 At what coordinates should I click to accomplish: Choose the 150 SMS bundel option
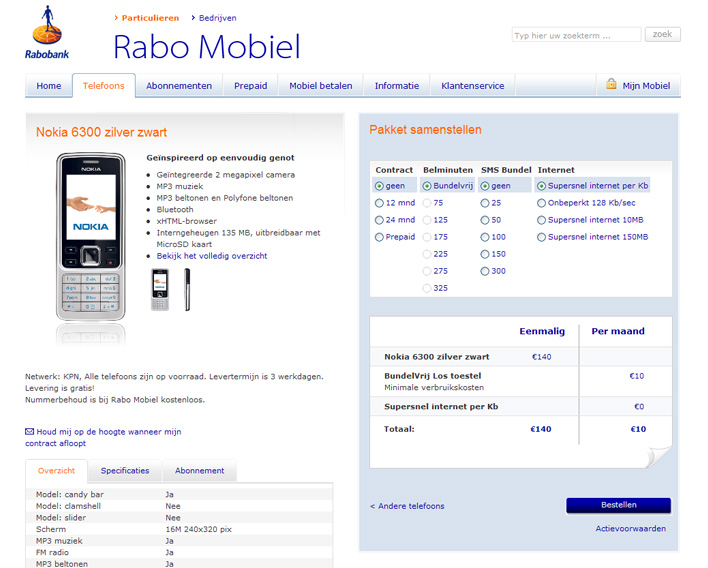(x=485, y=254)
